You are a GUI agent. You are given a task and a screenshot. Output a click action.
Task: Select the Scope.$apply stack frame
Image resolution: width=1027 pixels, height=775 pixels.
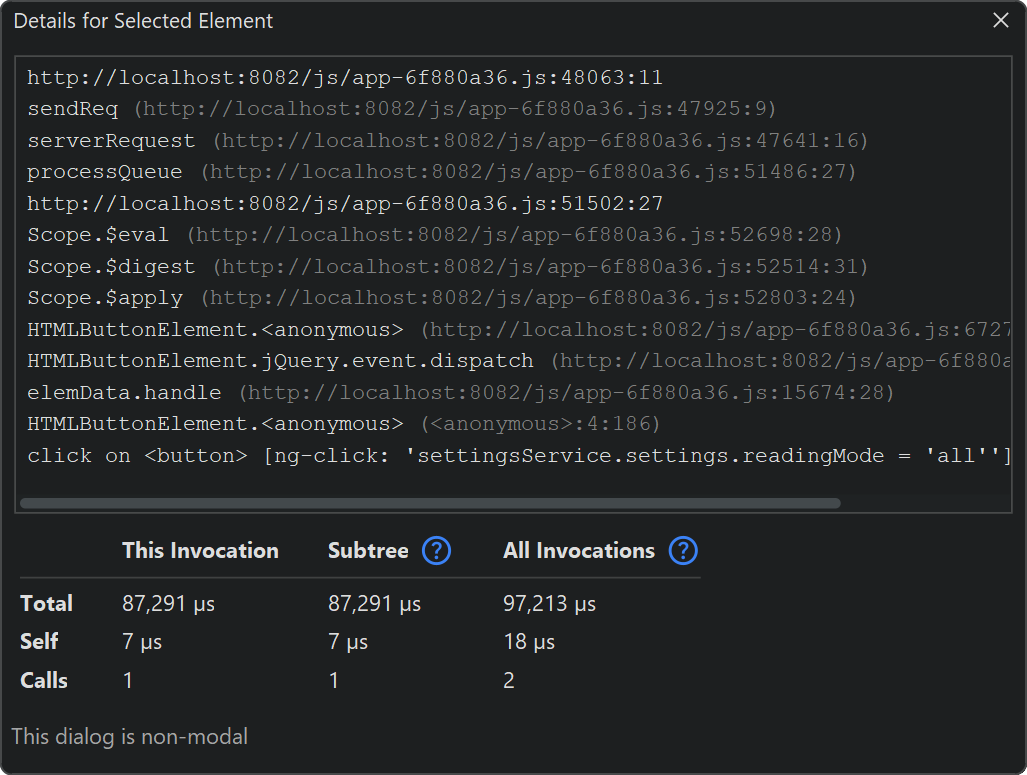coord(441,298)
